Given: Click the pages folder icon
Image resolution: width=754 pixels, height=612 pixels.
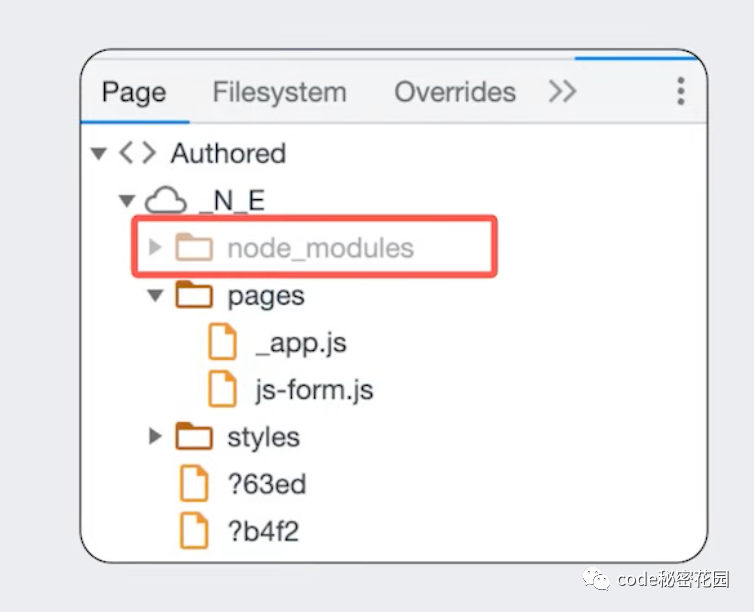Looking at the screenshot, I should pos(194,294).
